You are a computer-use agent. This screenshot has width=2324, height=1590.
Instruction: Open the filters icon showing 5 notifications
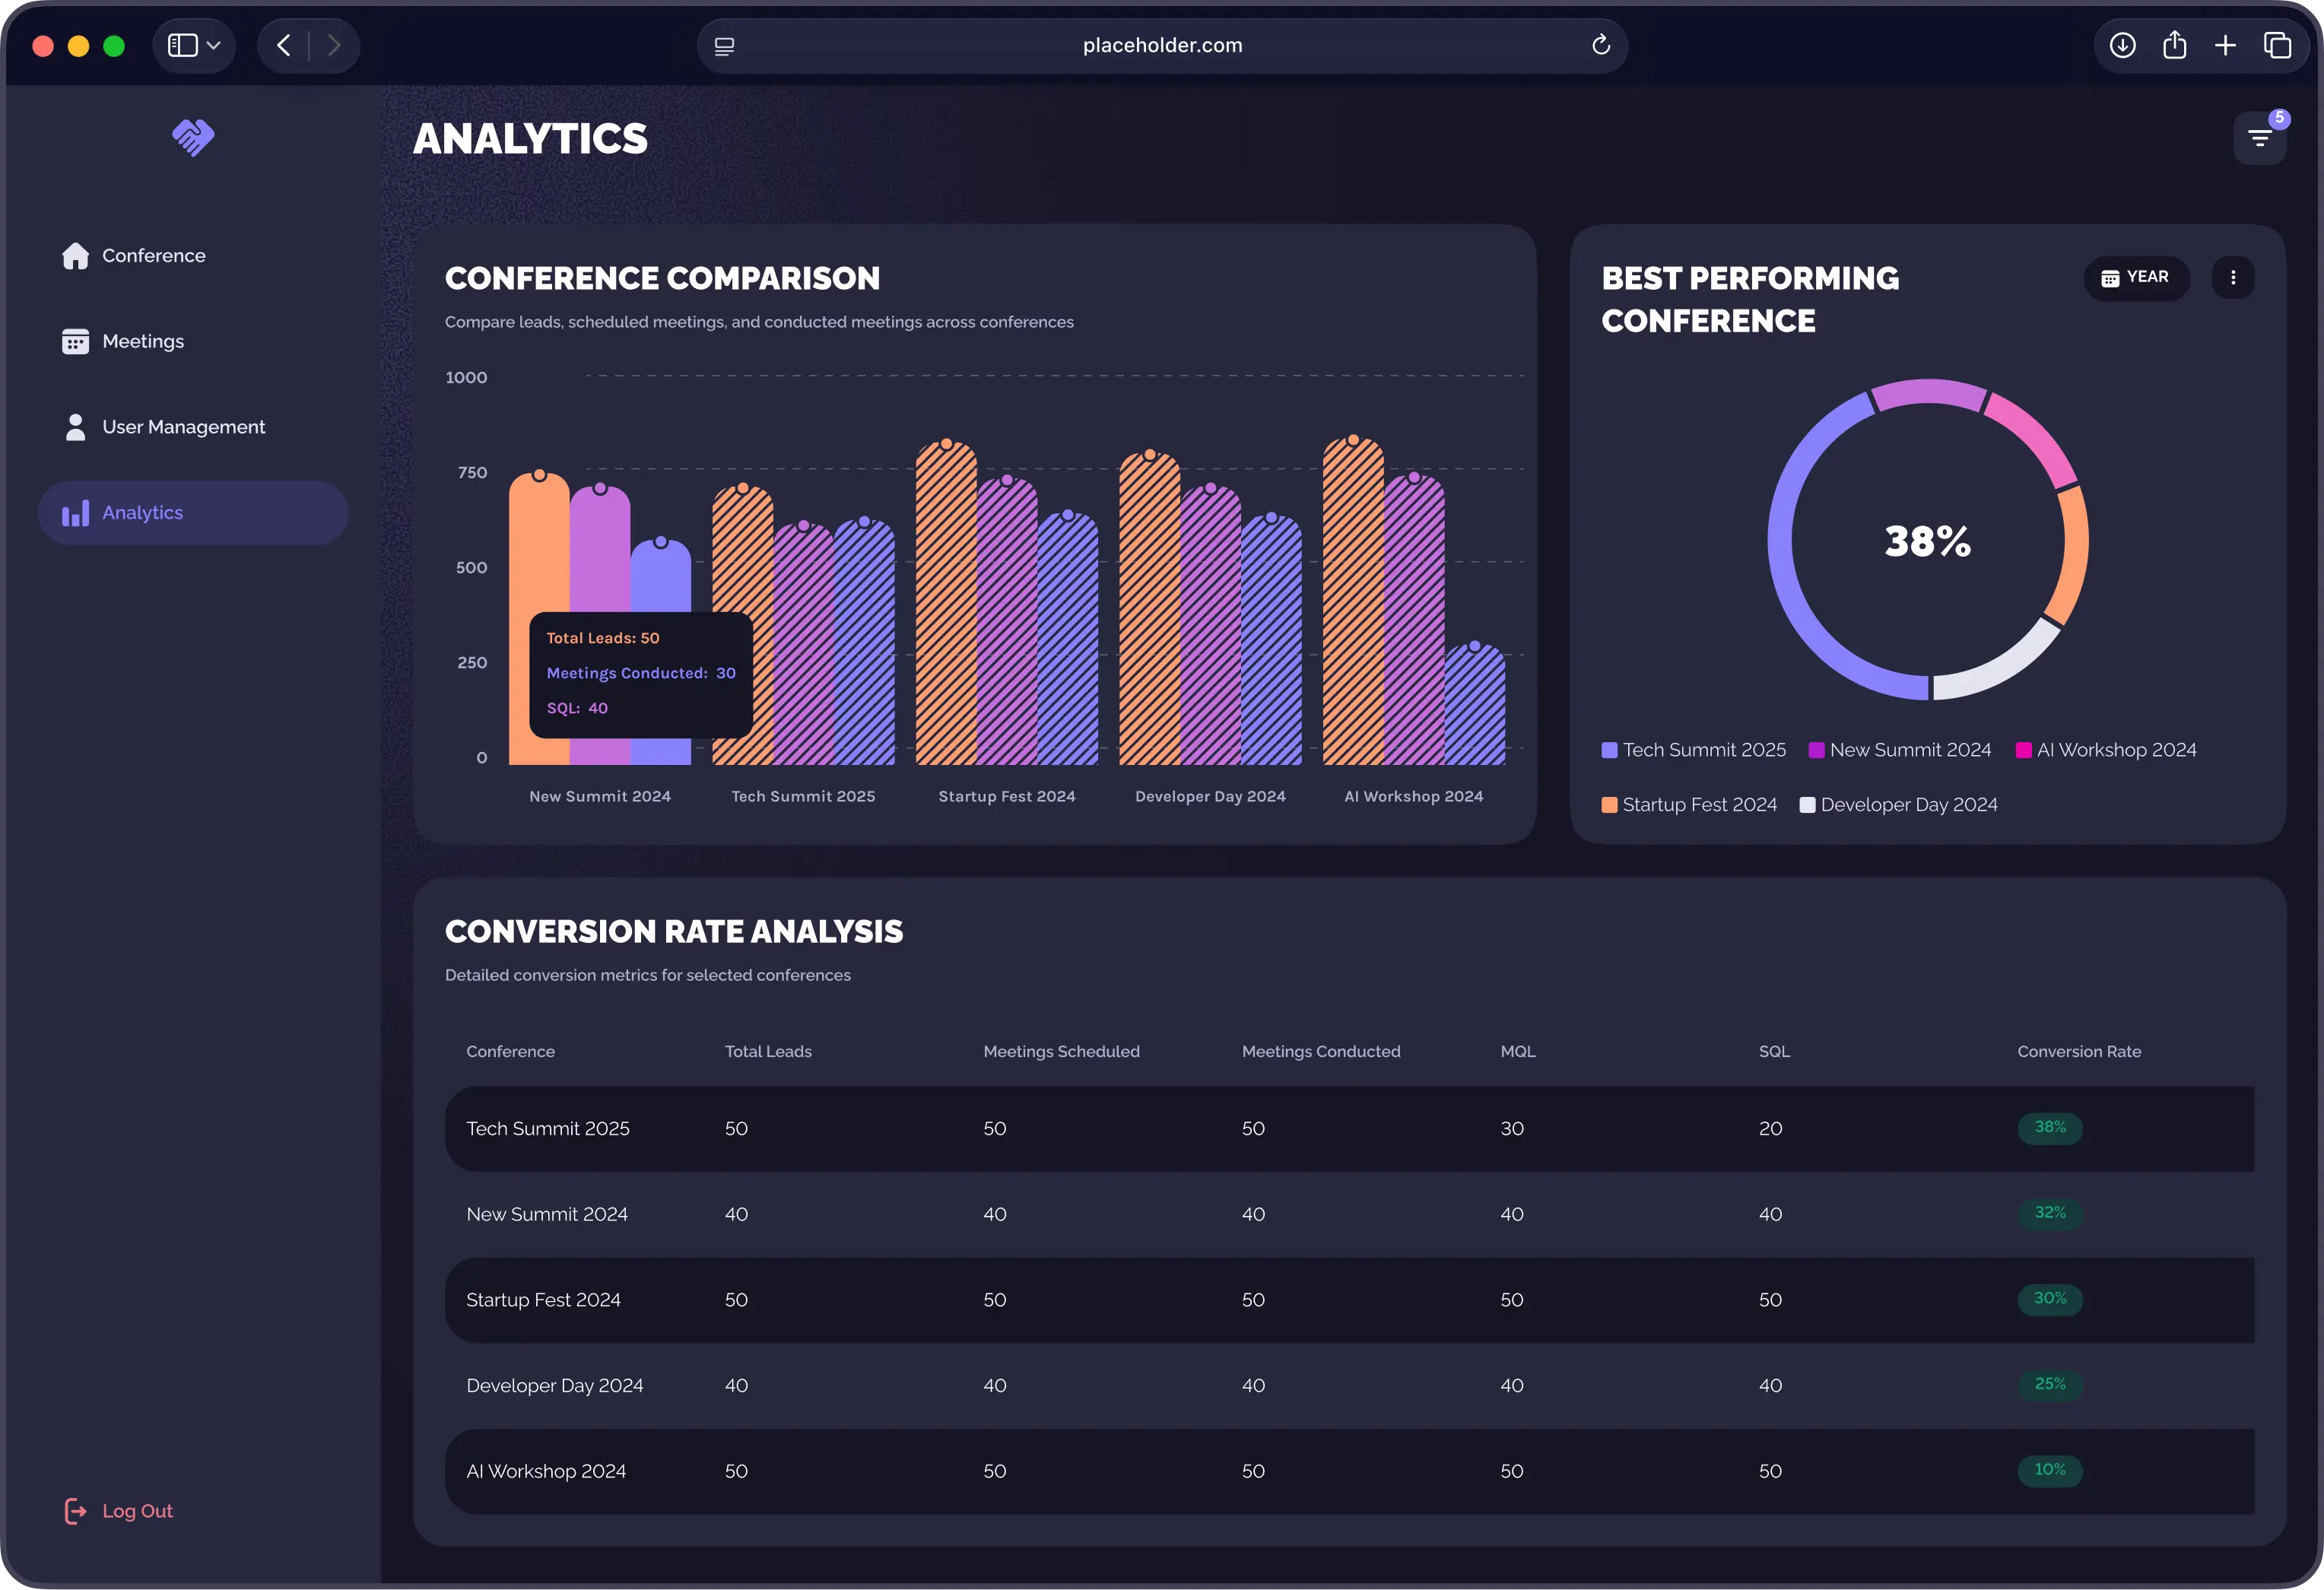2262,137
